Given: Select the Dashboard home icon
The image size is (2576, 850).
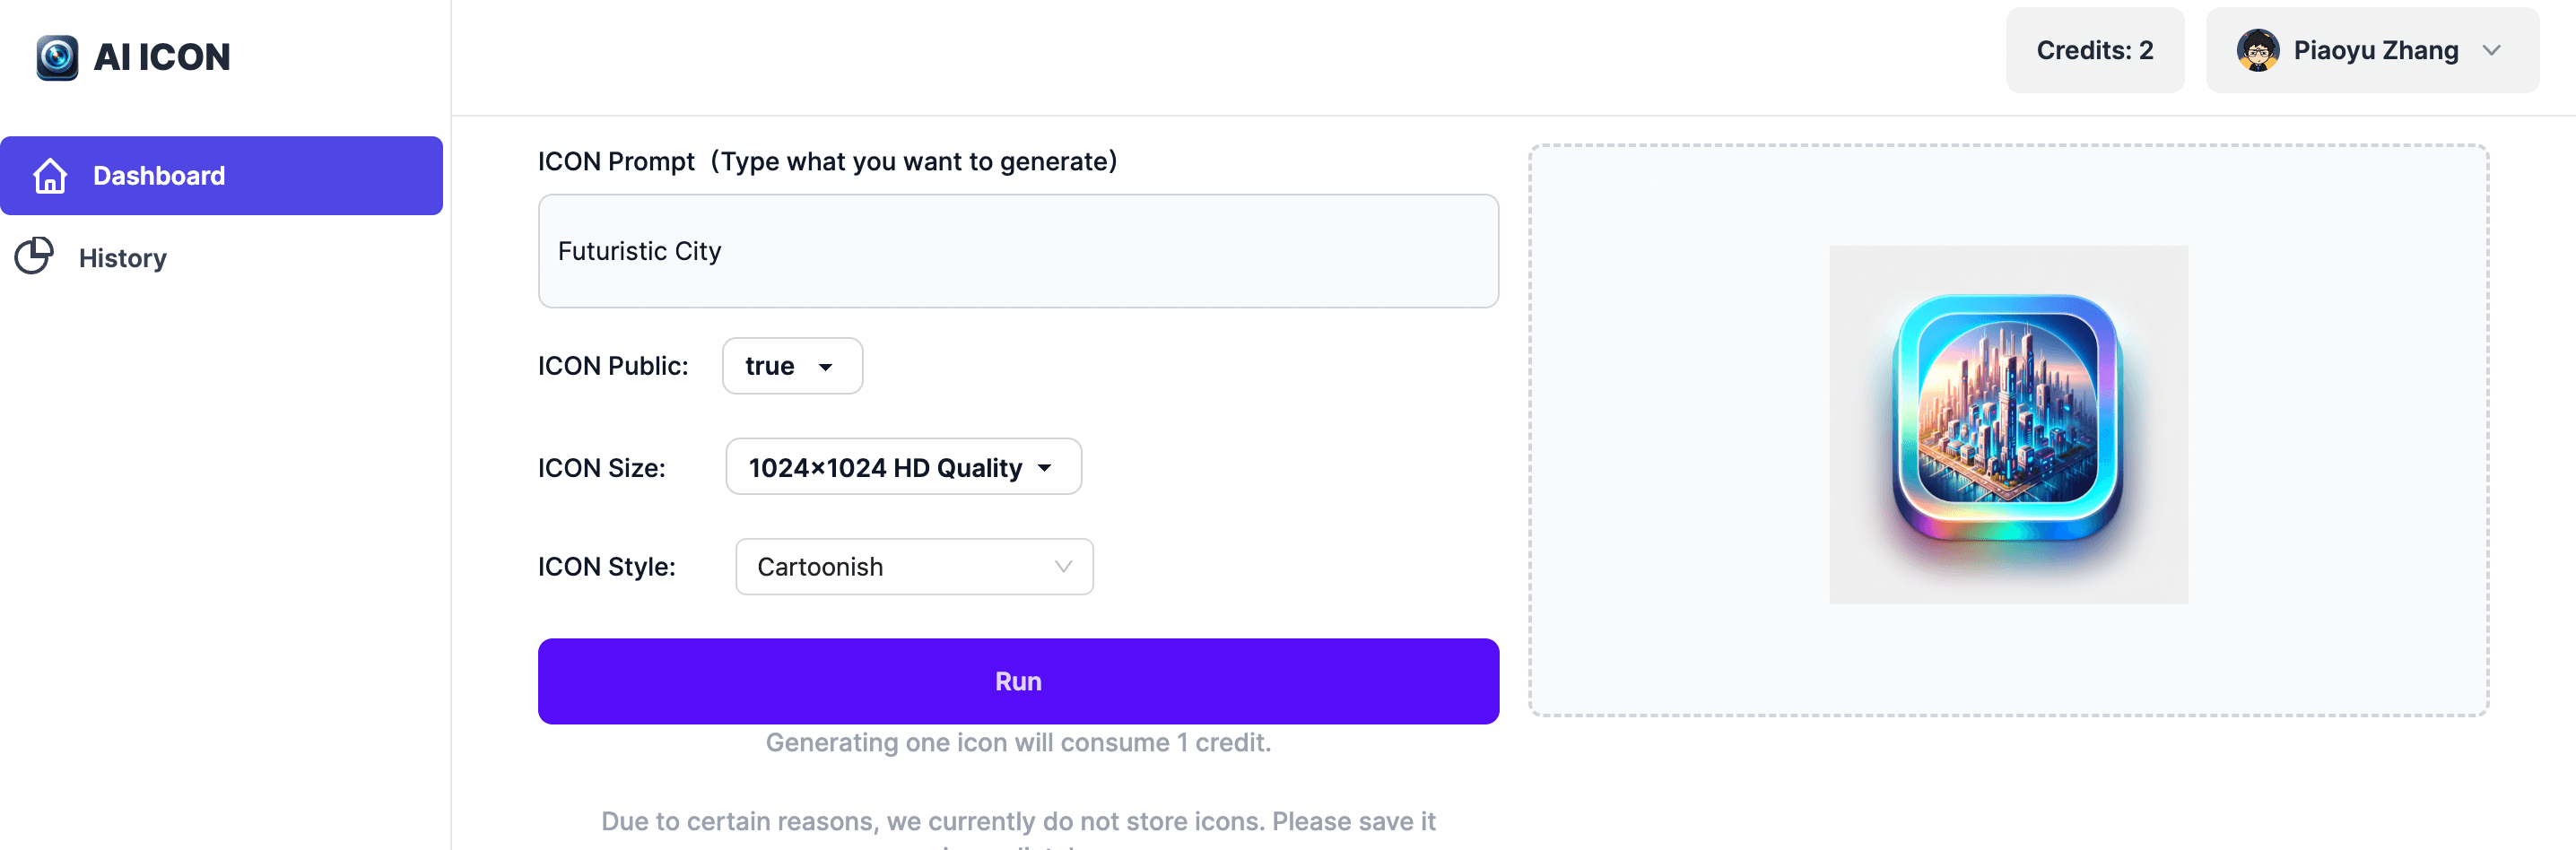Looking at the screenshot, I should pyautogui.click(x=49, y=175).
